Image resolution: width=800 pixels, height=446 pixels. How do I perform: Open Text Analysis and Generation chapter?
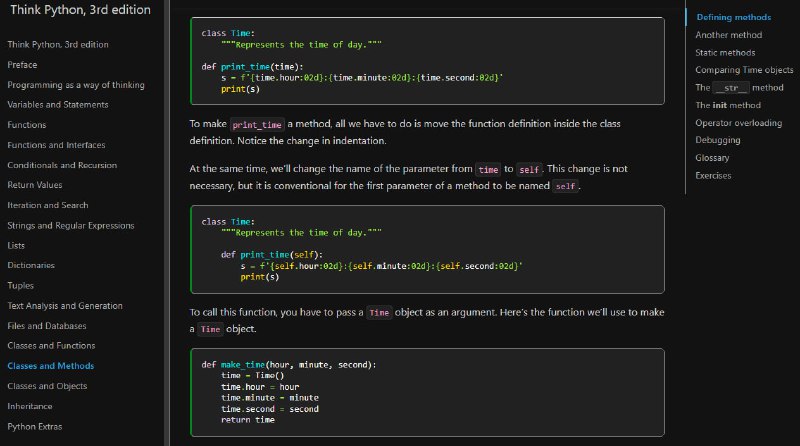pyautogui.click(x=65, y=306)
